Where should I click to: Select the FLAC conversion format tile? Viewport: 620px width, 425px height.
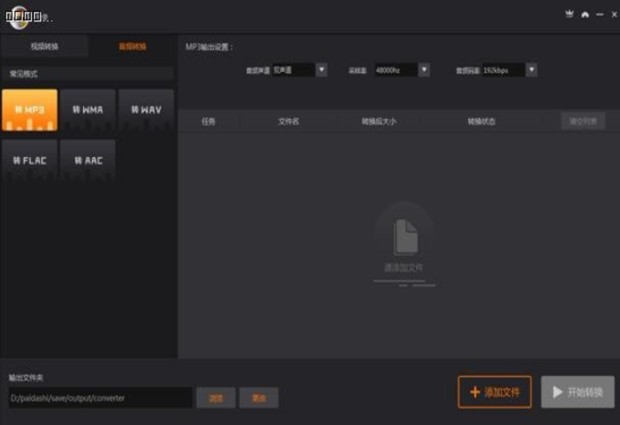pos(30,160)
